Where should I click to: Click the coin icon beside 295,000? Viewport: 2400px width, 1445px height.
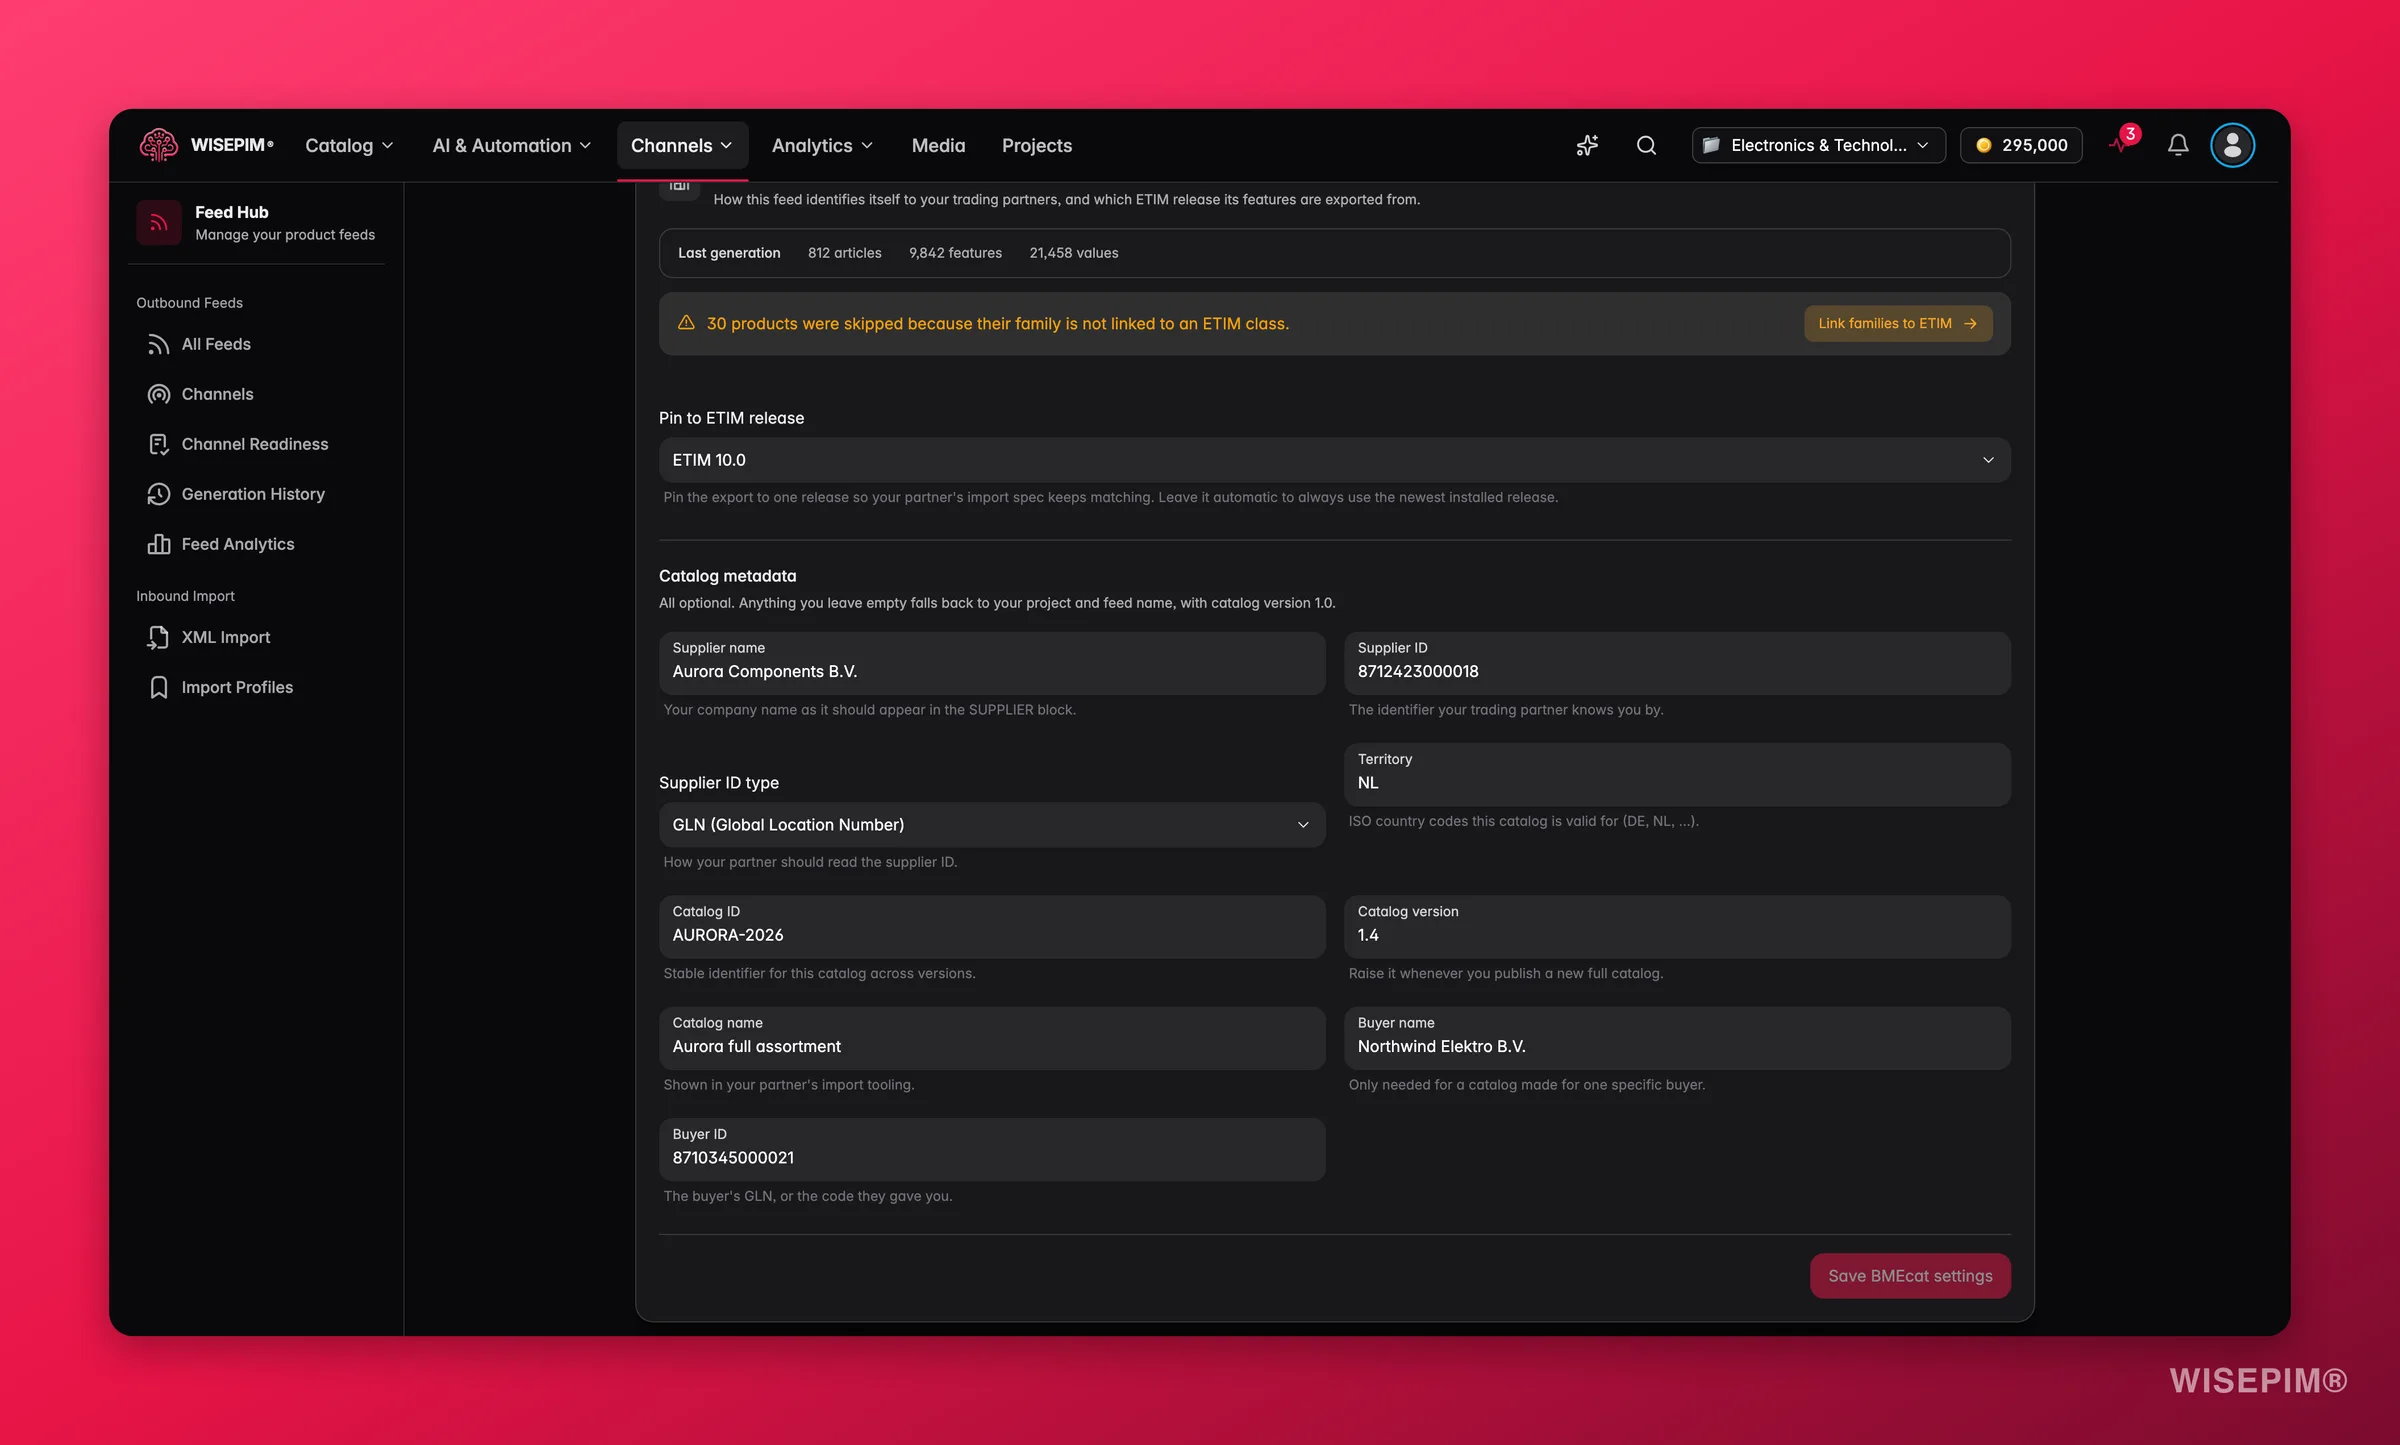(x=1984, y=145)
